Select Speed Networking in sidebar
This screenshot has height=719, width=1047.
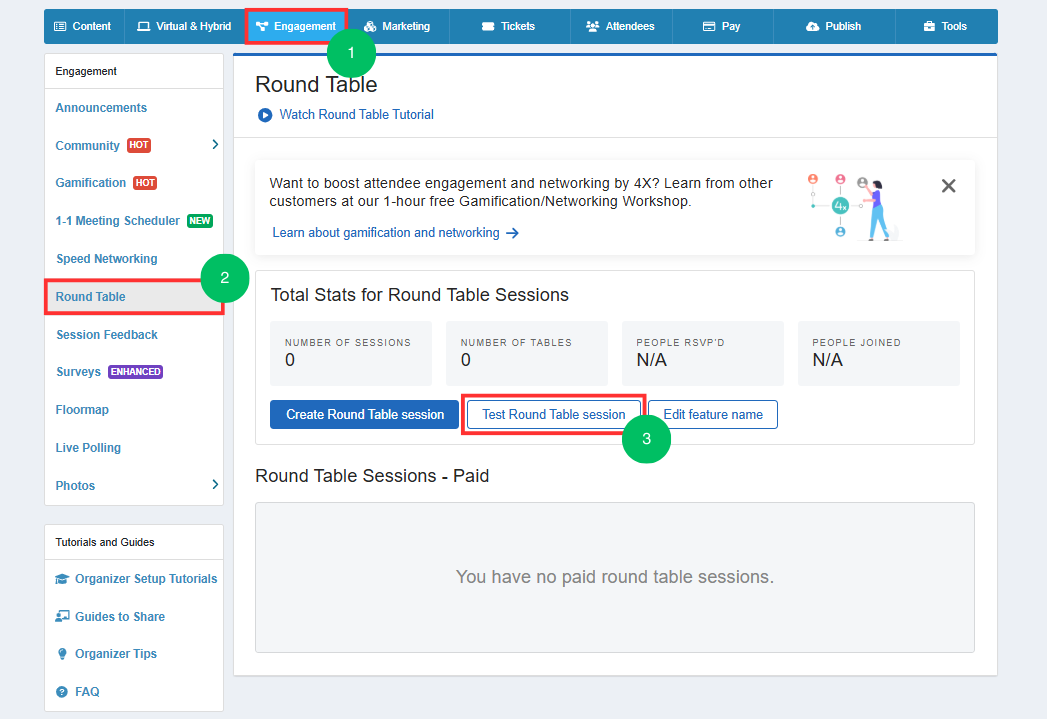(107, 259)
